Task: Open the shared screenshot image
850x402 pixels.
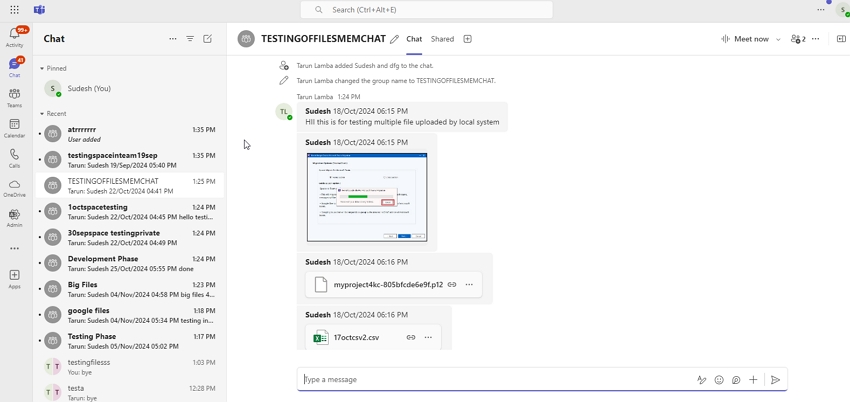Action: (367, 197)
